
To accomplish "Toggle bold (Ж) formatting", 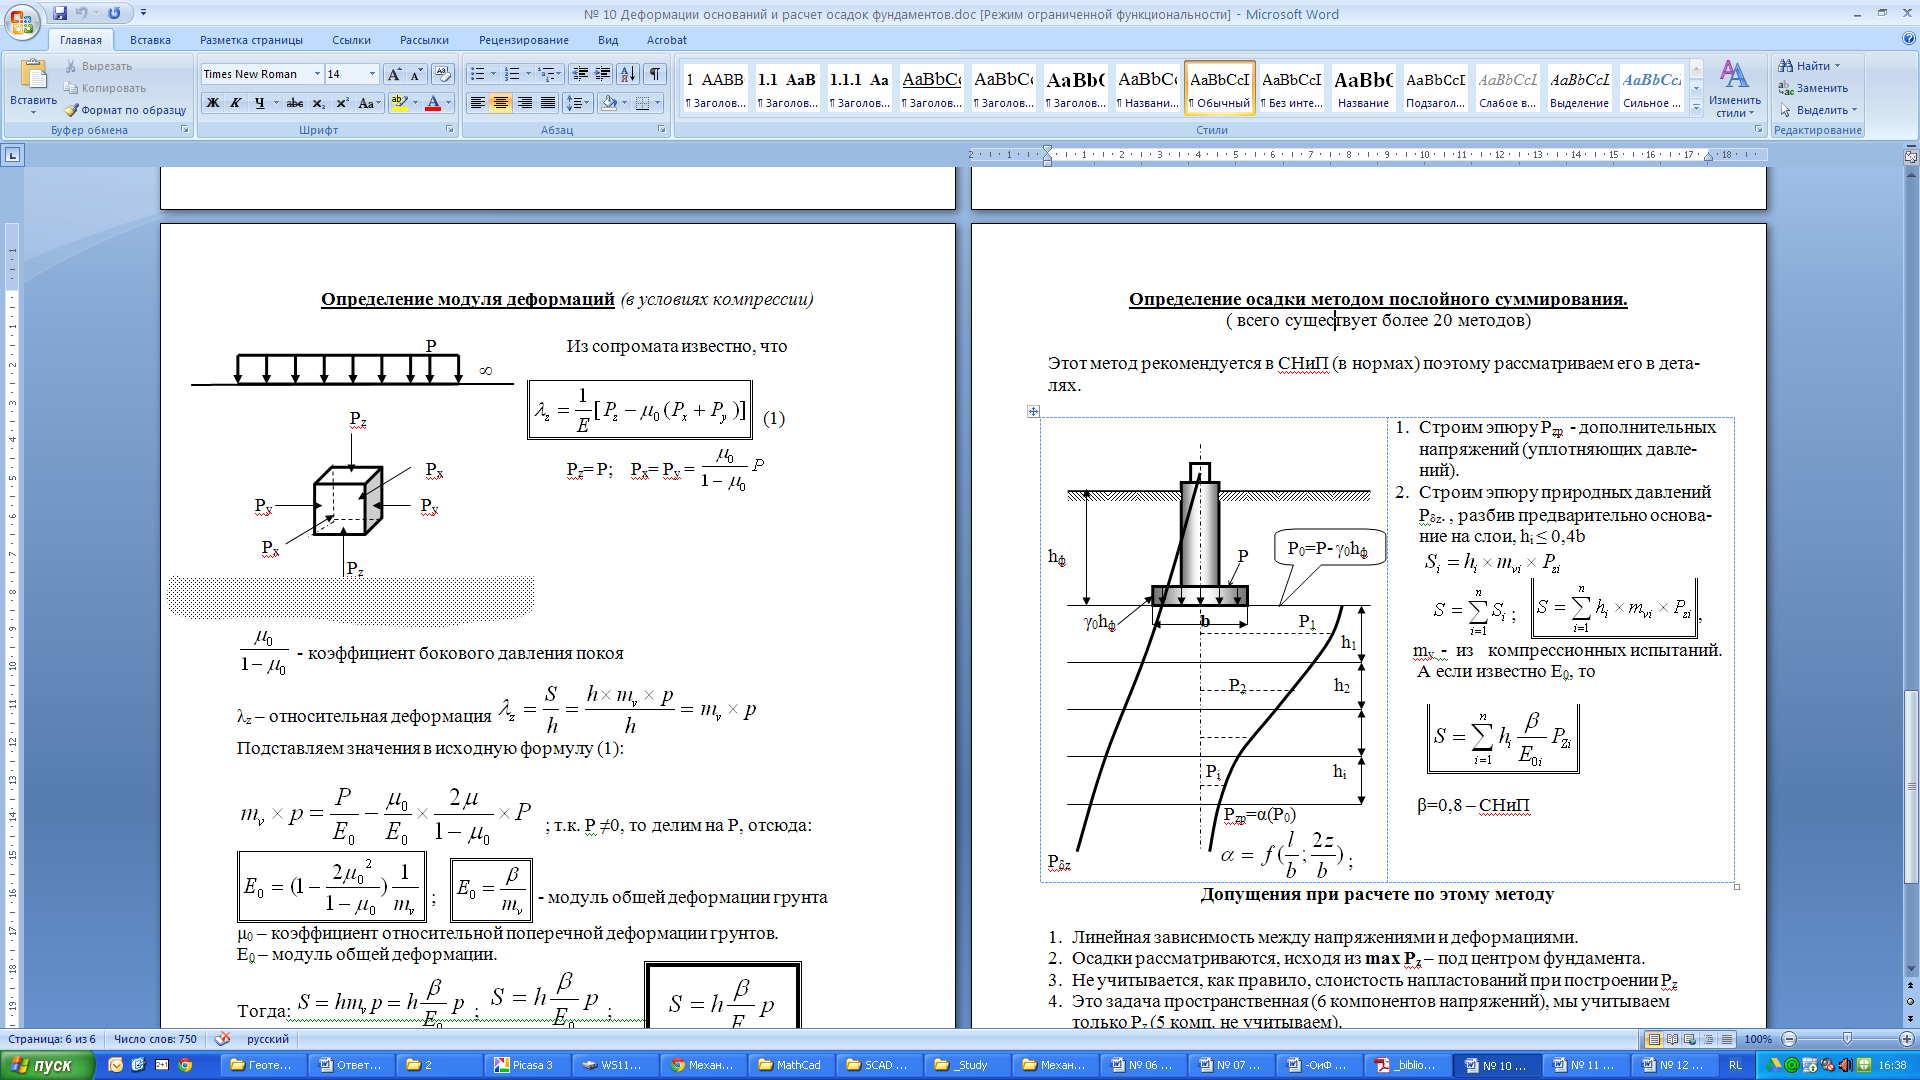I will [213, 103].
